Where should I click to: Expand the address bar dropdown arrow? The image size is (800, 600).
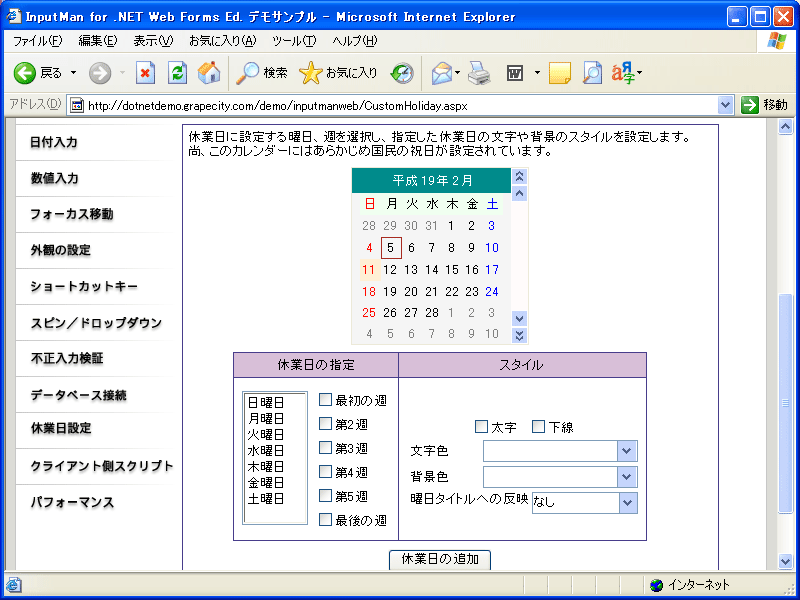tap(727, 103)
